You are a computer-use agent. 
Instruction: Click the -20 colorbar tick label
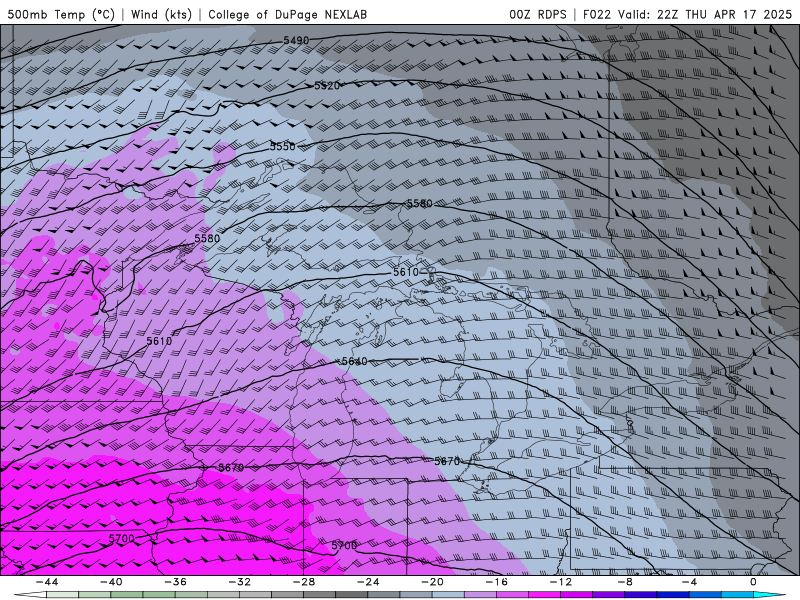433,582
